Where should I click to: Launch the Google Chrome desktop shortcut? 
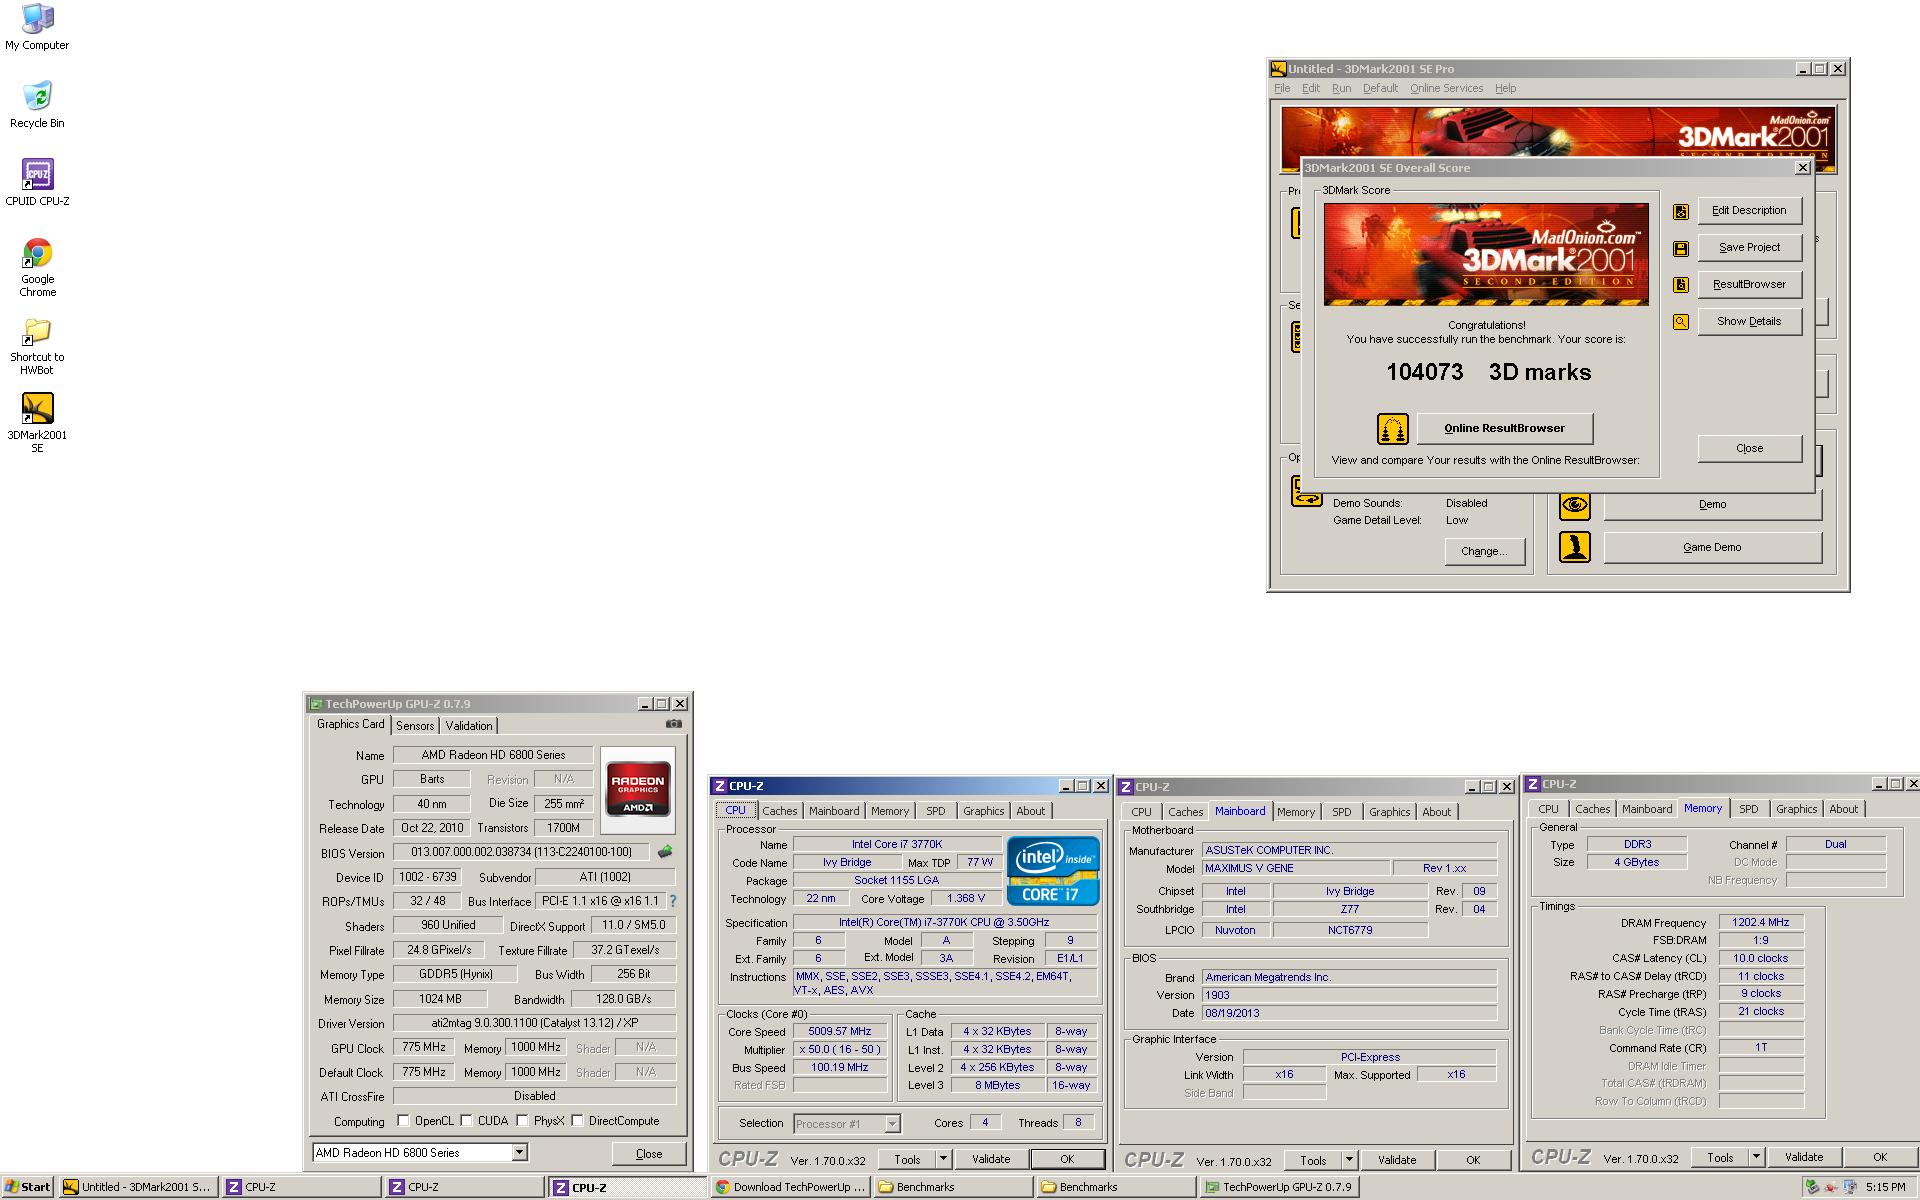point(37,267)
